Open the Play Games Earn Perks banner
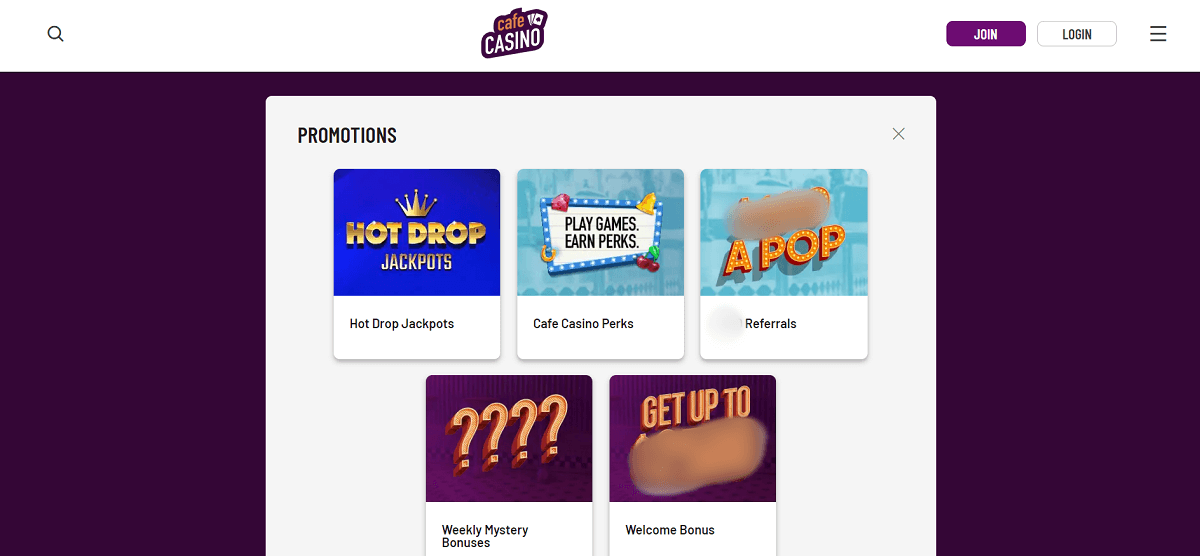This screenshot has width=1200, height=556. (x=600, y=232)
